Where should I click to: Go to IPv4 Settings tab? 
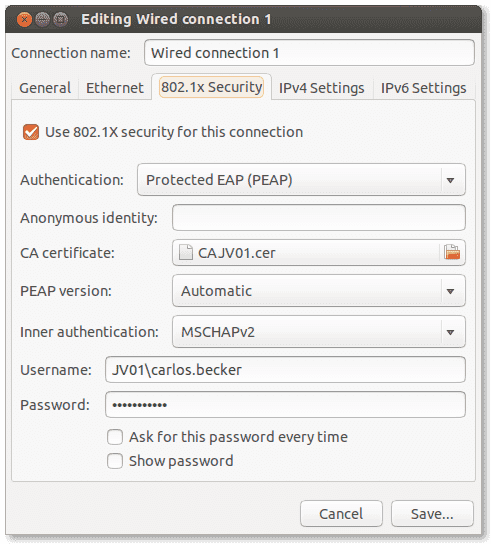click(322, 88)
